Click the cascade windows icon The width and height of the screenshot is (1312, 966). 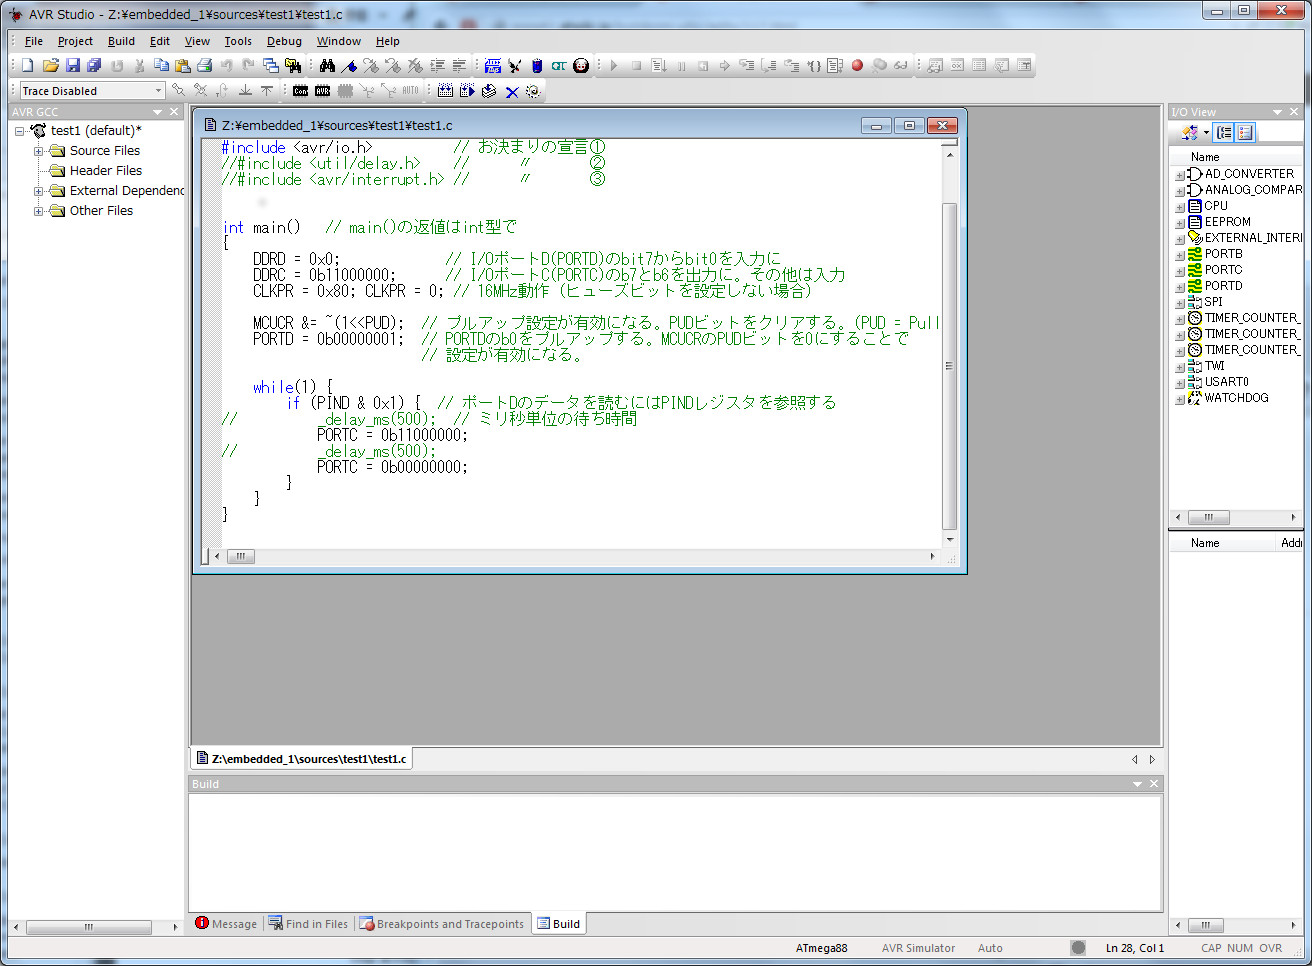click(x=271, y=65)
